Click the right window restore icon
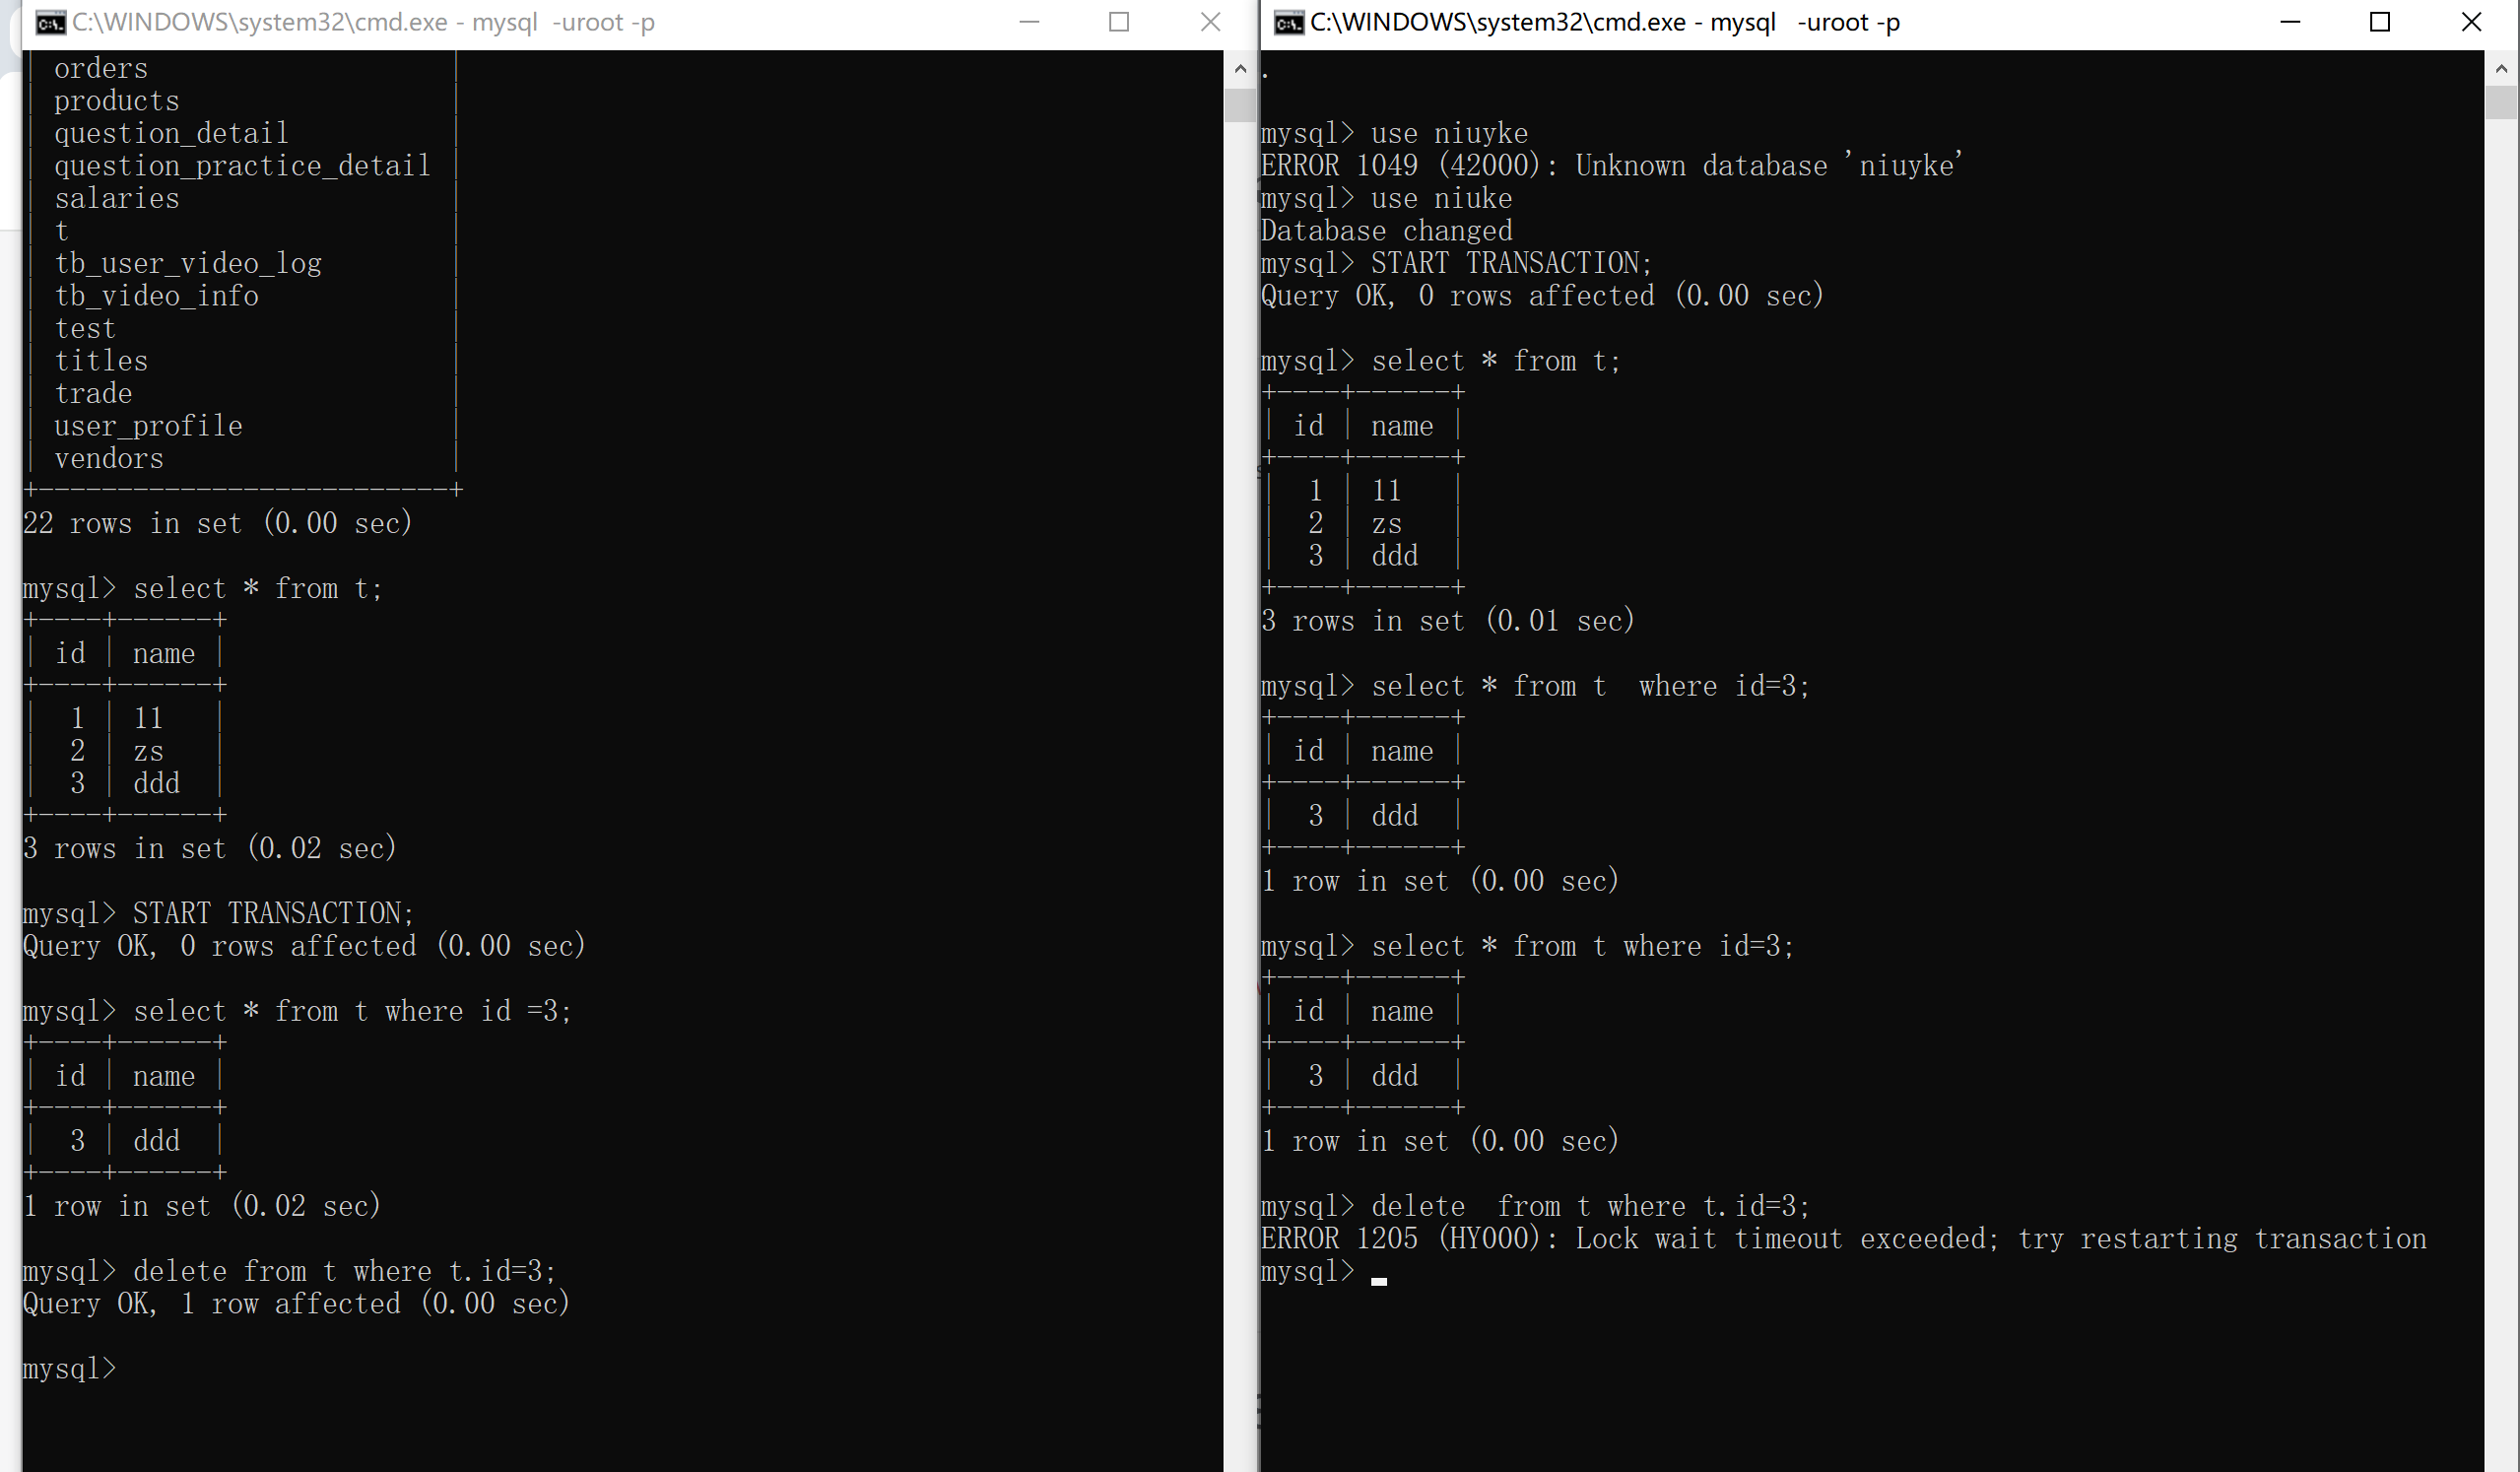 click(x=2378, y=23)
